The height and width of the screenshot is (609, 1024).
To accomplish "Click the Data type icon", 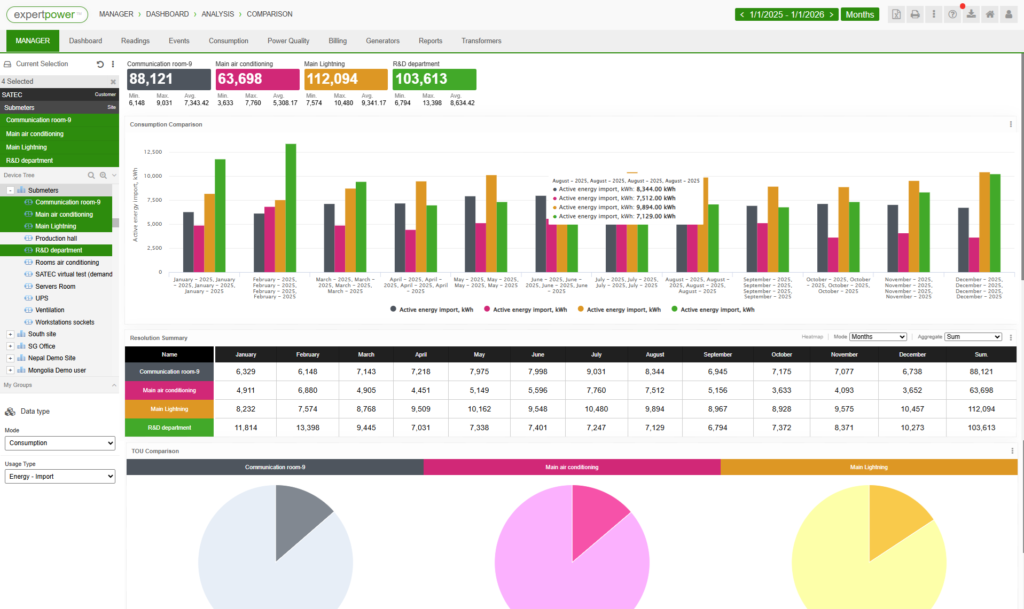I will pyautogui.click(x=10, y=411).
